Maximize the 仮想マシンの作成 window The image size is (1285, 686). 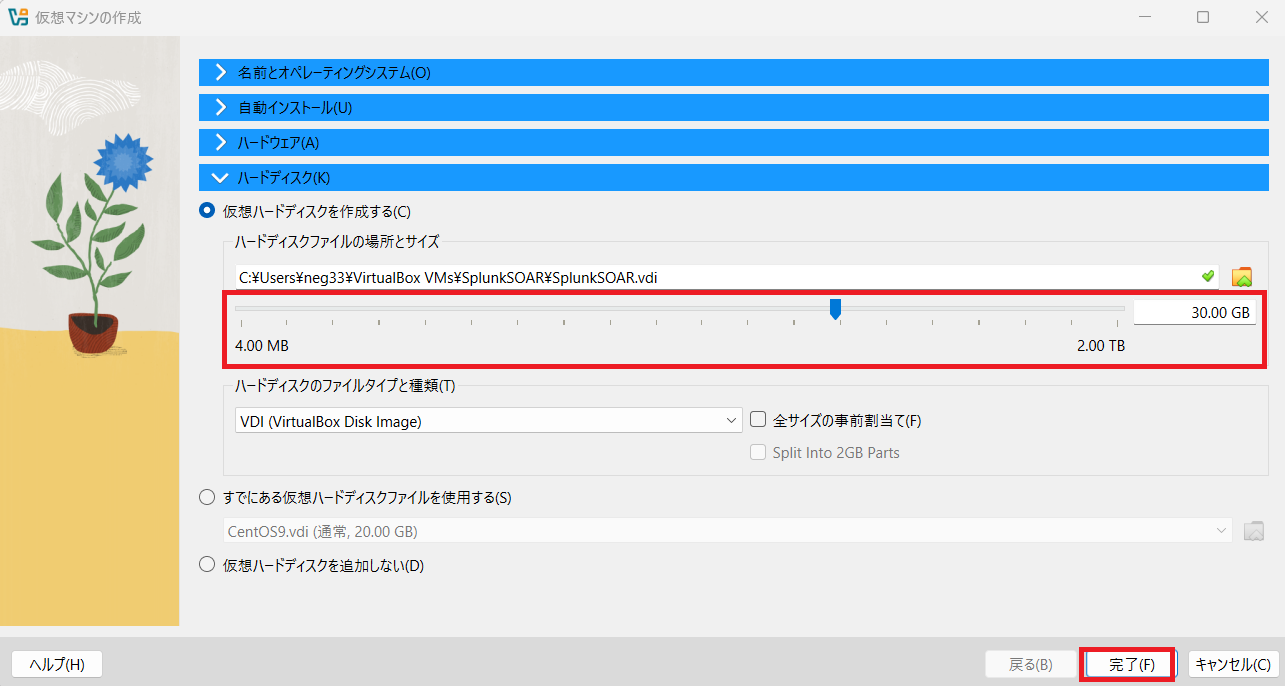pos(1203,17)
